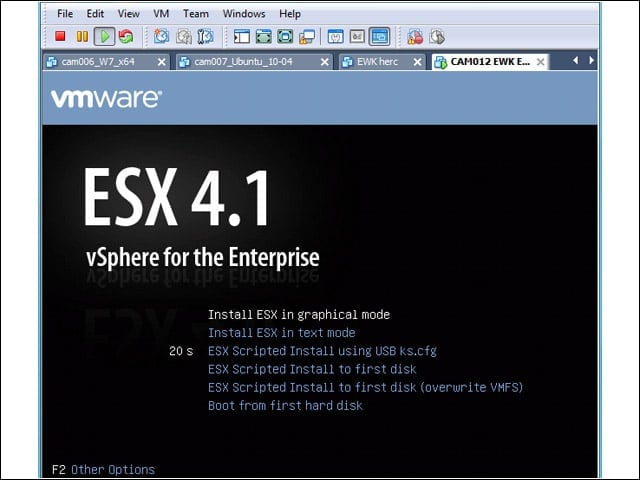The width and height of the screenshot is (640, 480).
Task: Revert to snapshot using grayed clock icon
Action: pos(184,36)
